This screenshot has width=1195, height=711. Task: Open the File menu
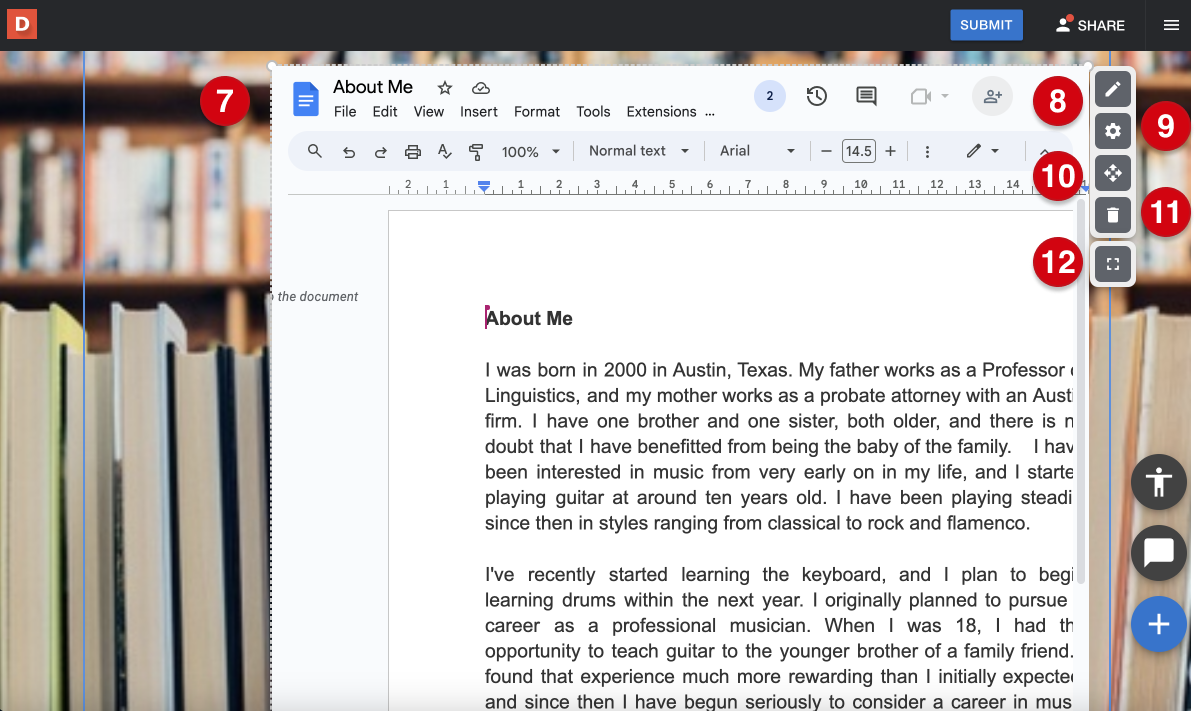tap(344, 111)
